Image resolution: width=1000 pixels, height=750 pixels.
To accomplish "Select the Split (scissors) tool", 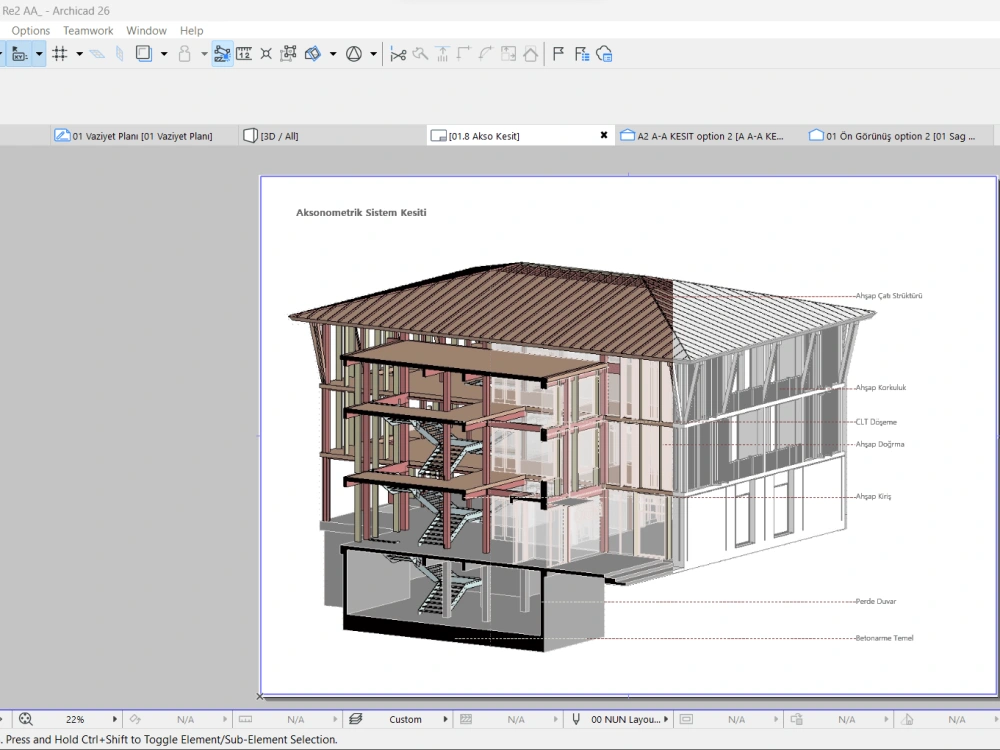I will pyautogui.click(x=398, y=53).
